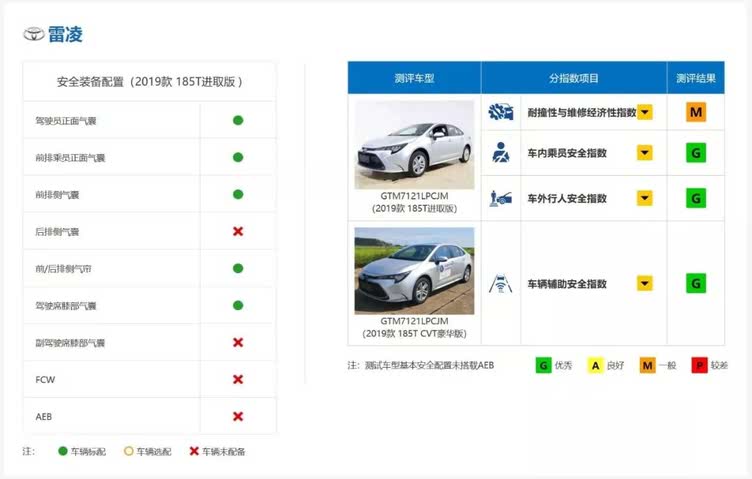The width and height of the screenshot is (752, 479).
Task: Click the note 测试车型基本安全配置未搭载AEB
Action: coord(429,365)
